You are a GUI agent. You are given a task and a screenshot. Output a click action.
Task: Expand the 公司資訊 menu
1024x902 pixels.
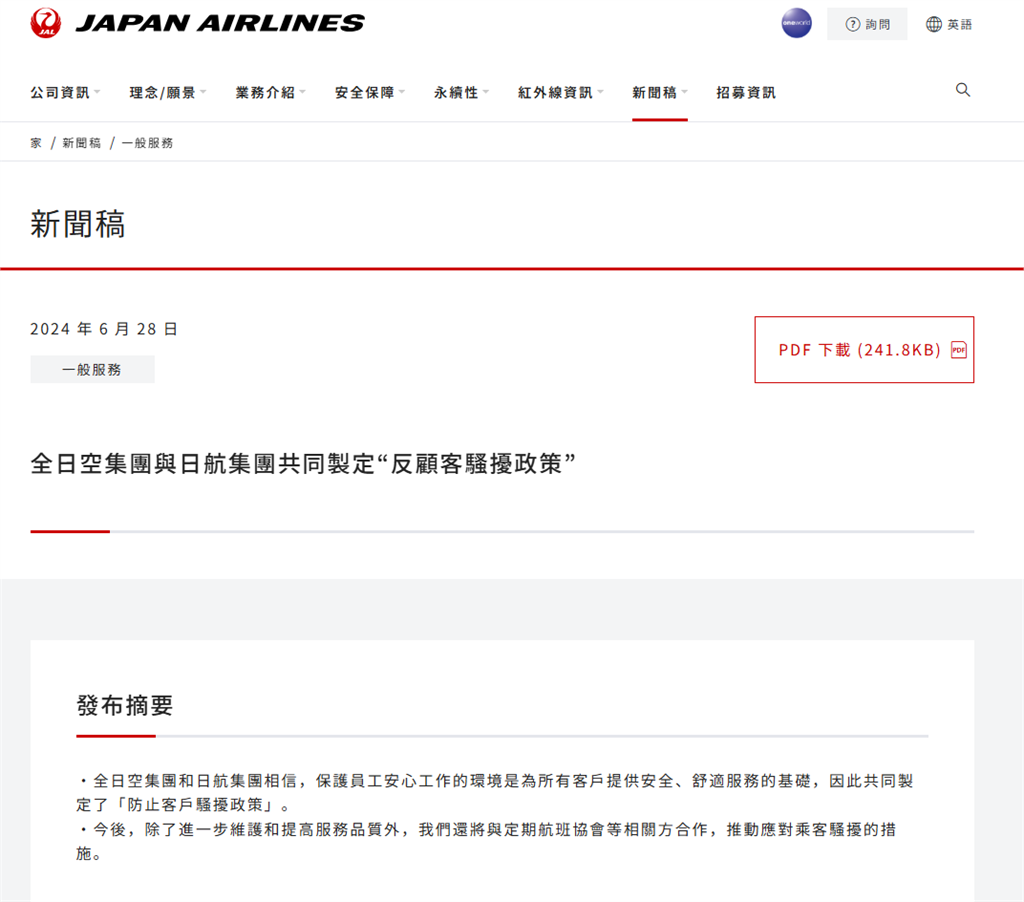pyautogui.click(x=65, y=93)
